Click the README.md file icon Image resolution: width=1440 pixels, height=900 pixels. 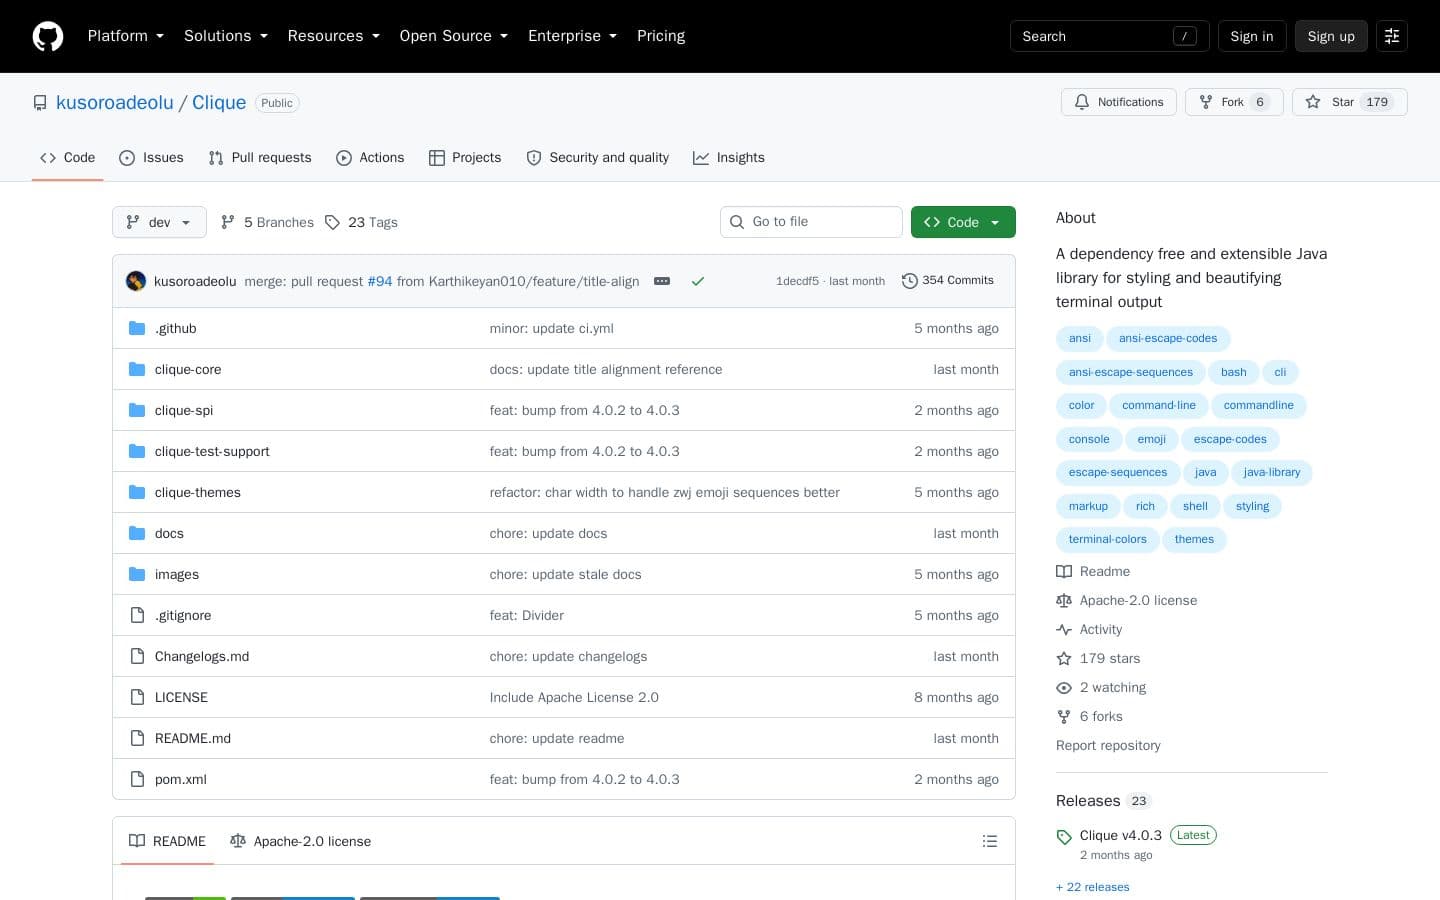click(137, 738)
